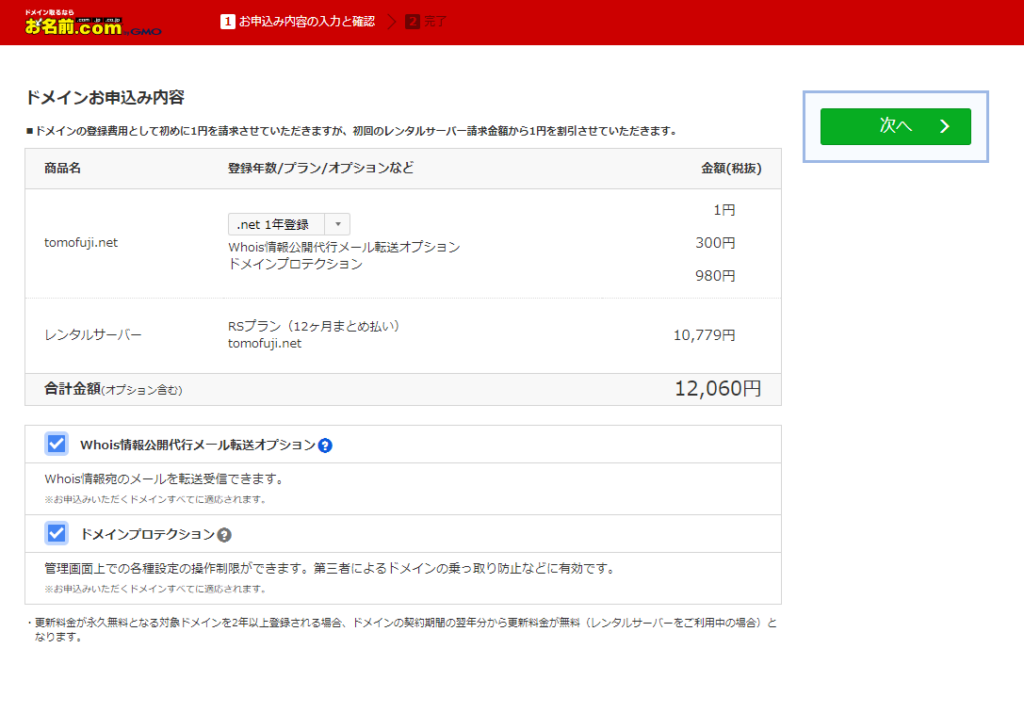Disable the ドメインプロテクション checkbox

pos(56,534)
